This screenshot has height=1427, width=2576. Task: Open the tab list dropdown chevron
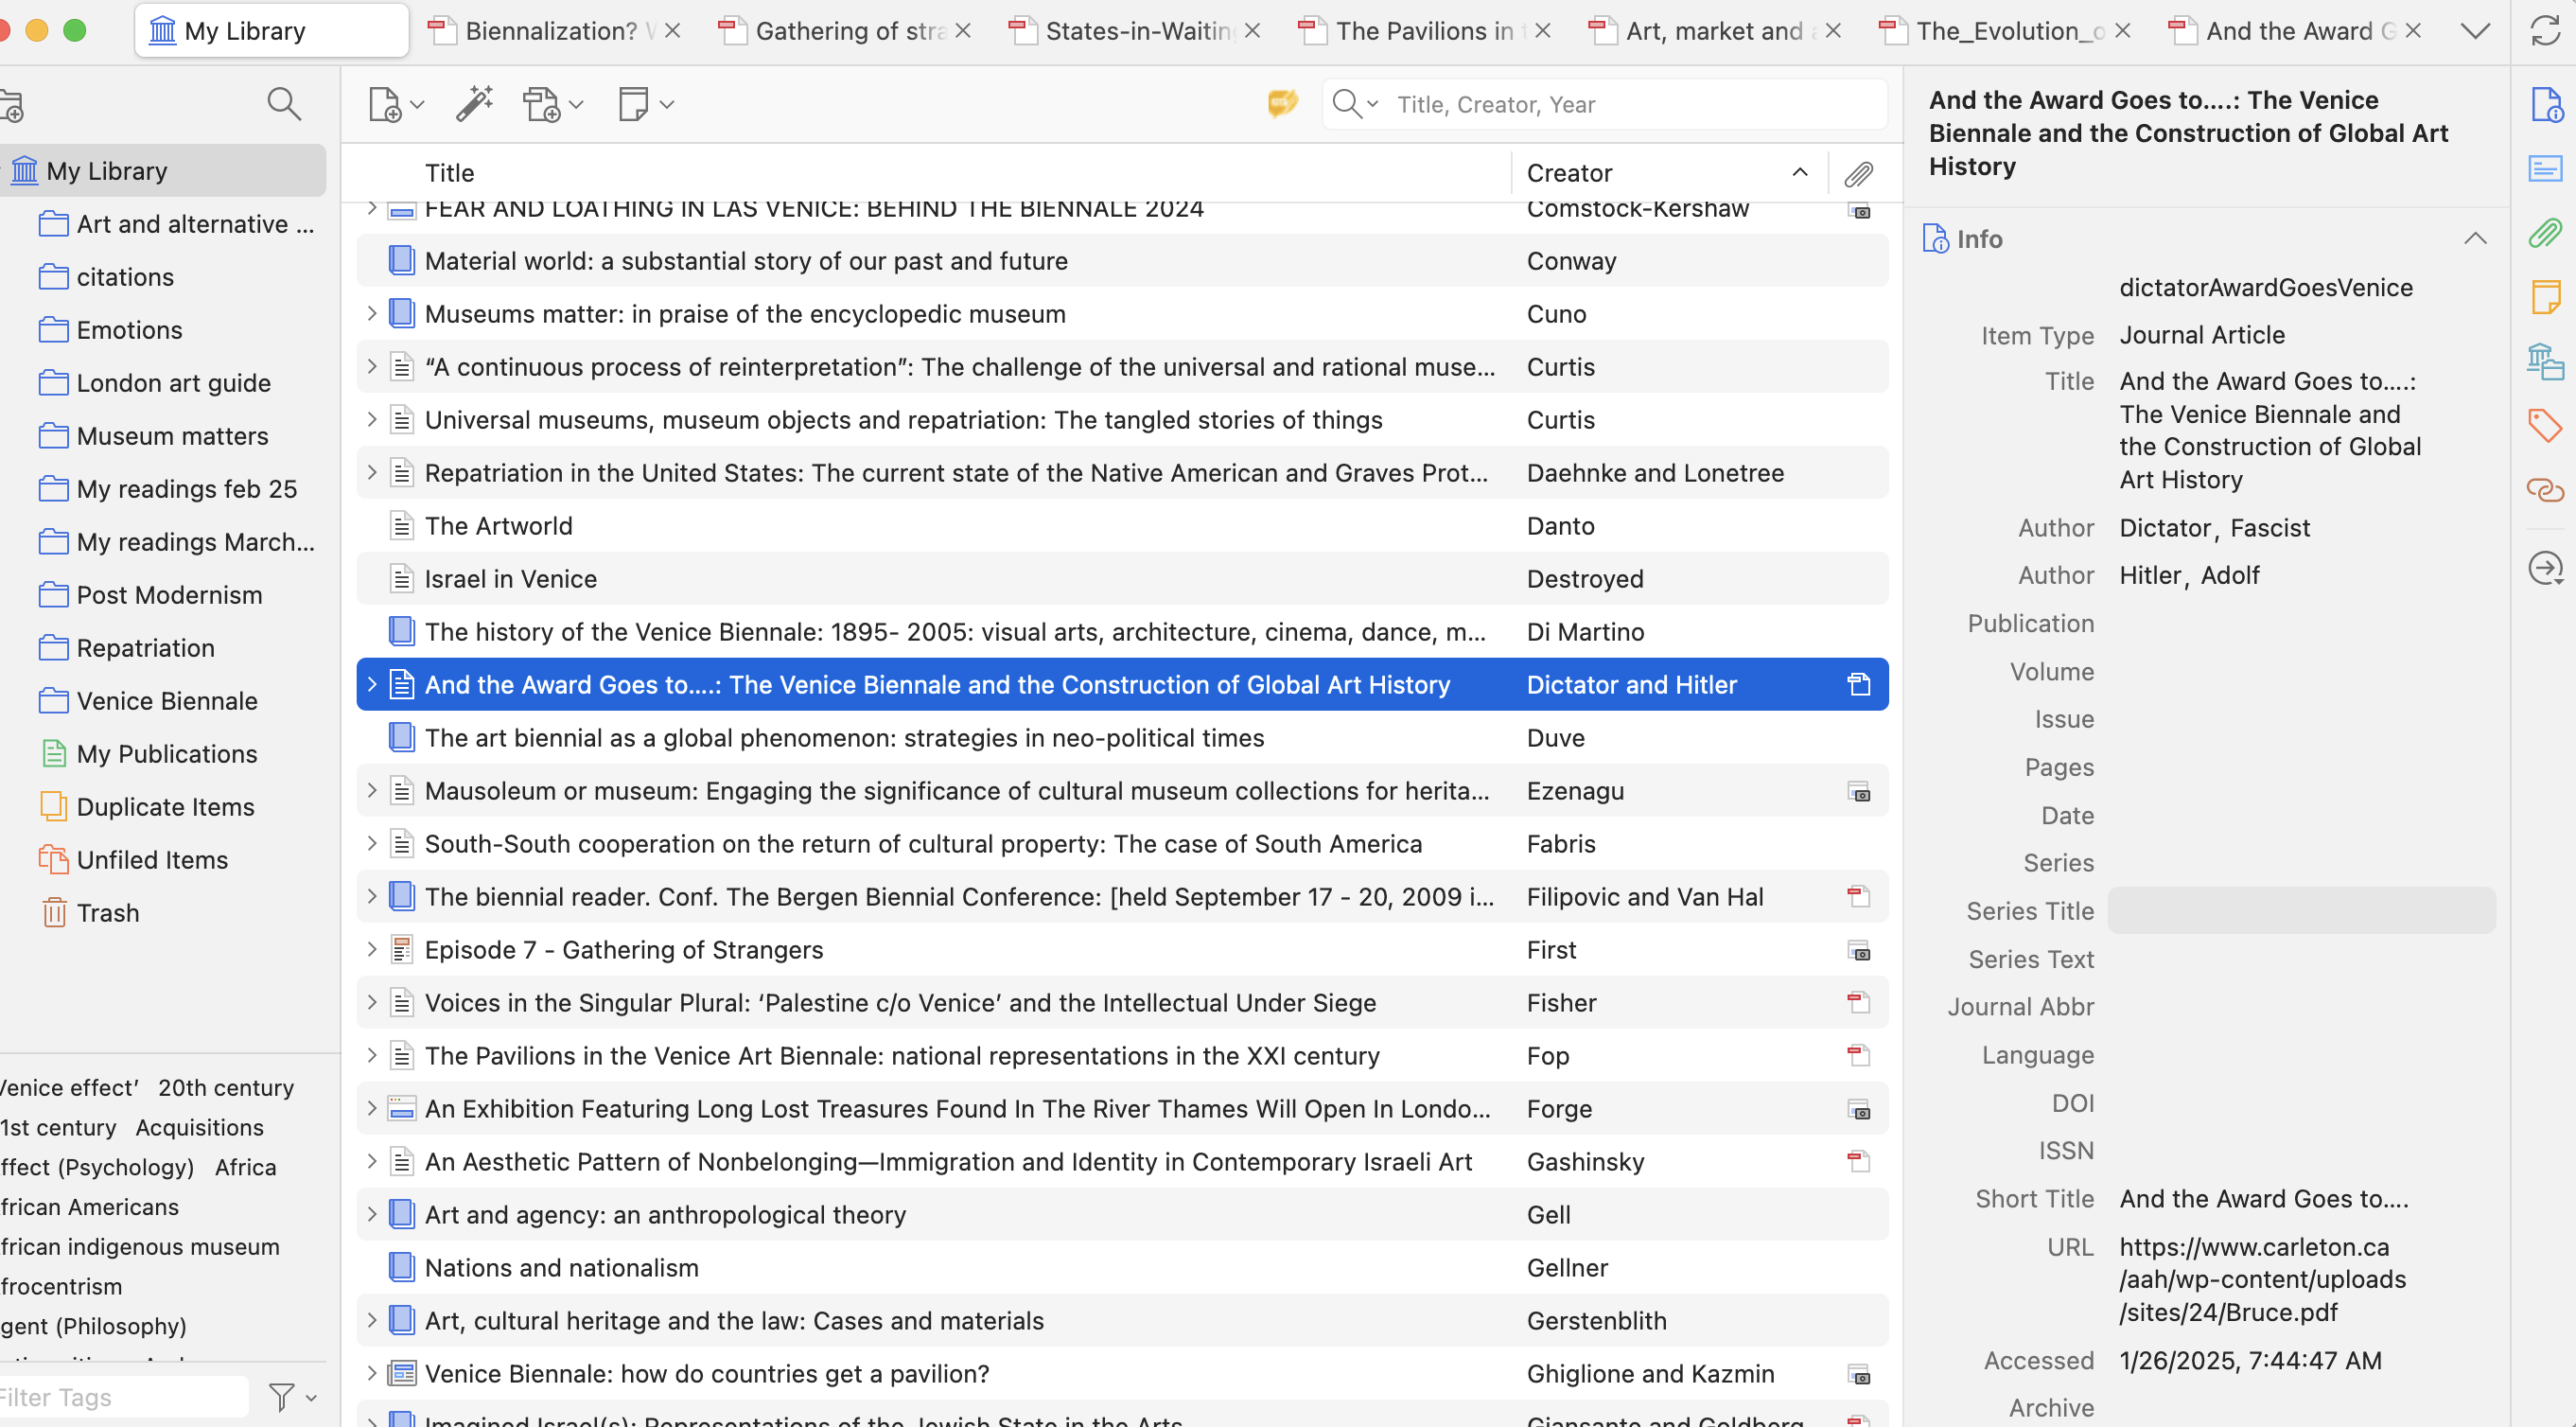[x=2475, y=31]
